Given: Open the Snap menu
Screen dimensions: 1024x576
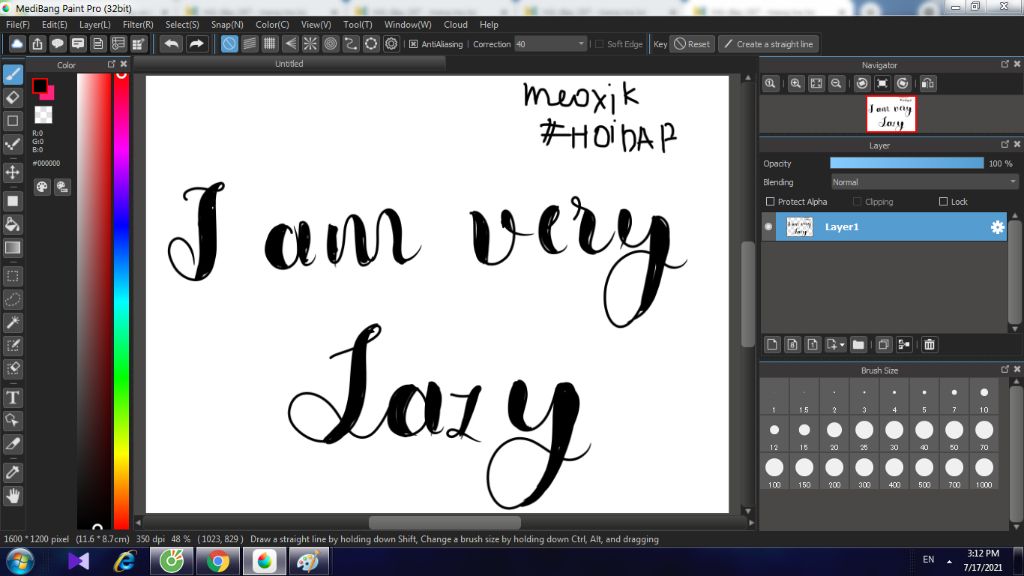Looking at the screenshot, I should pyautogui.click(x=227, y=24).
